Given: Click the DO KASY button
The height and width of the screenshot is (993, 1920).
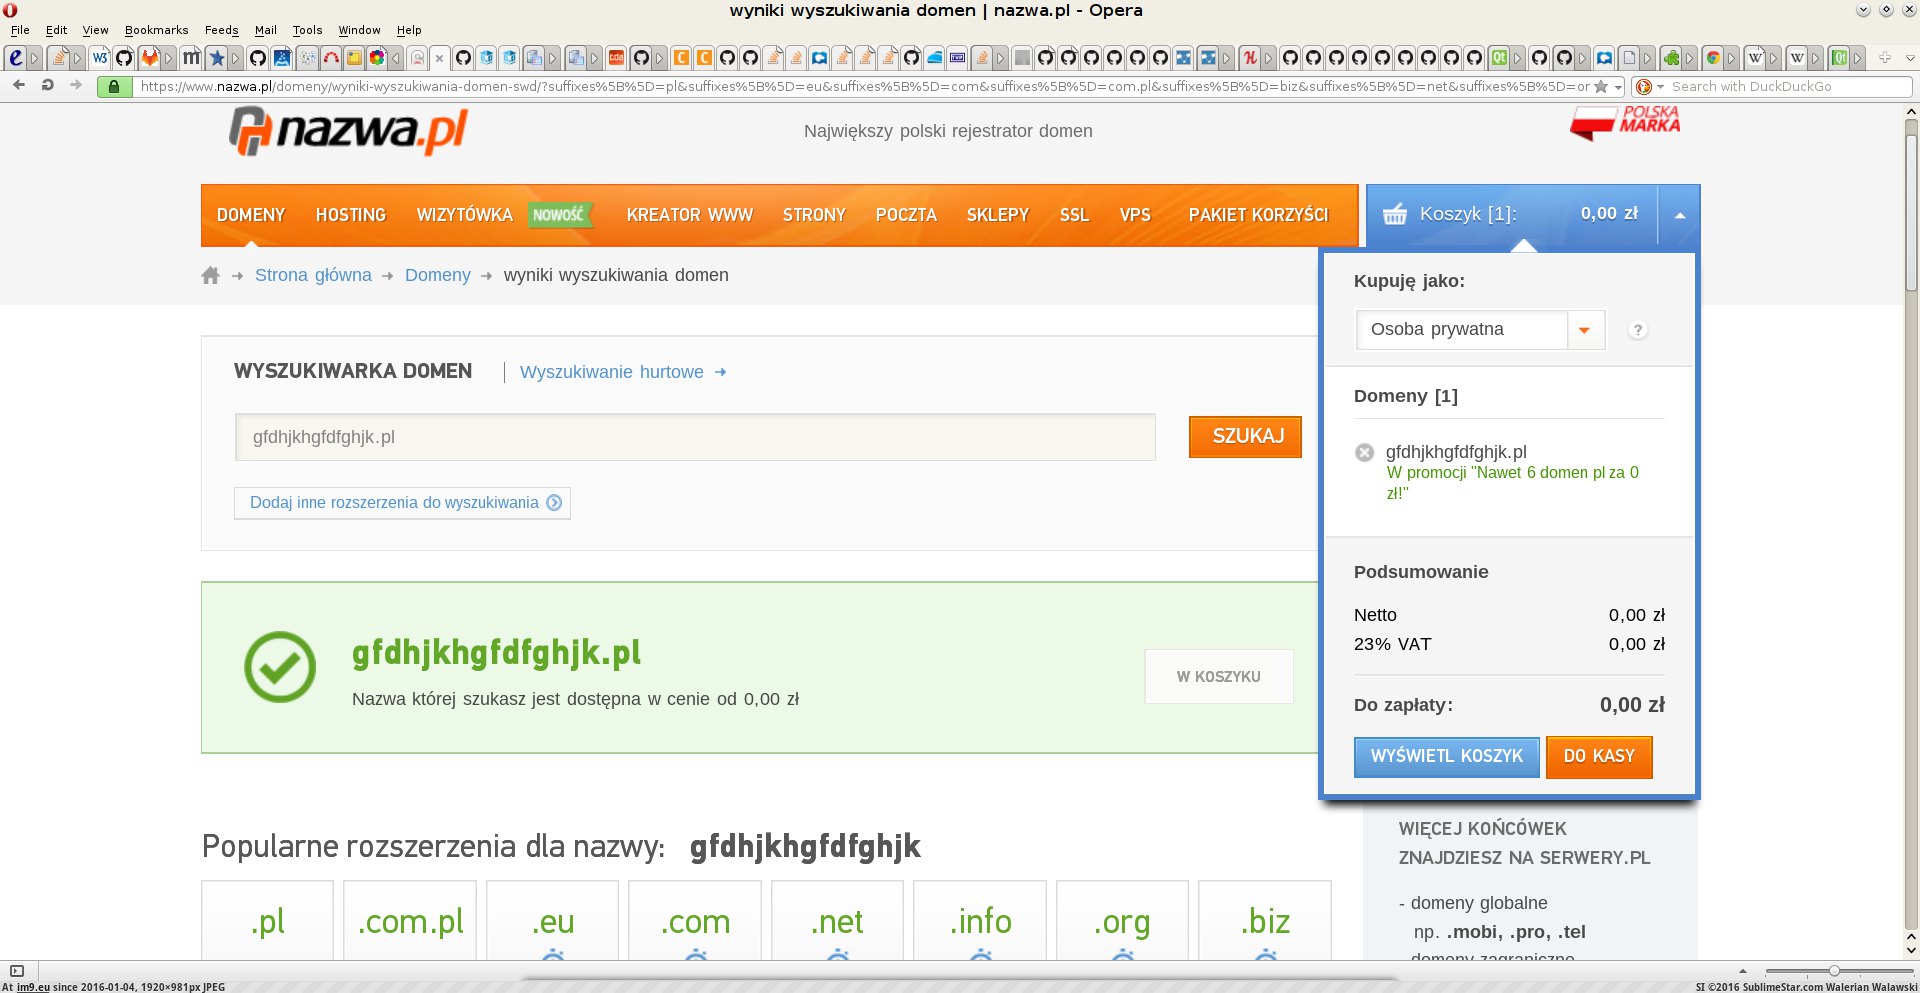Looking at the screenshot, I should point(1599,757).
